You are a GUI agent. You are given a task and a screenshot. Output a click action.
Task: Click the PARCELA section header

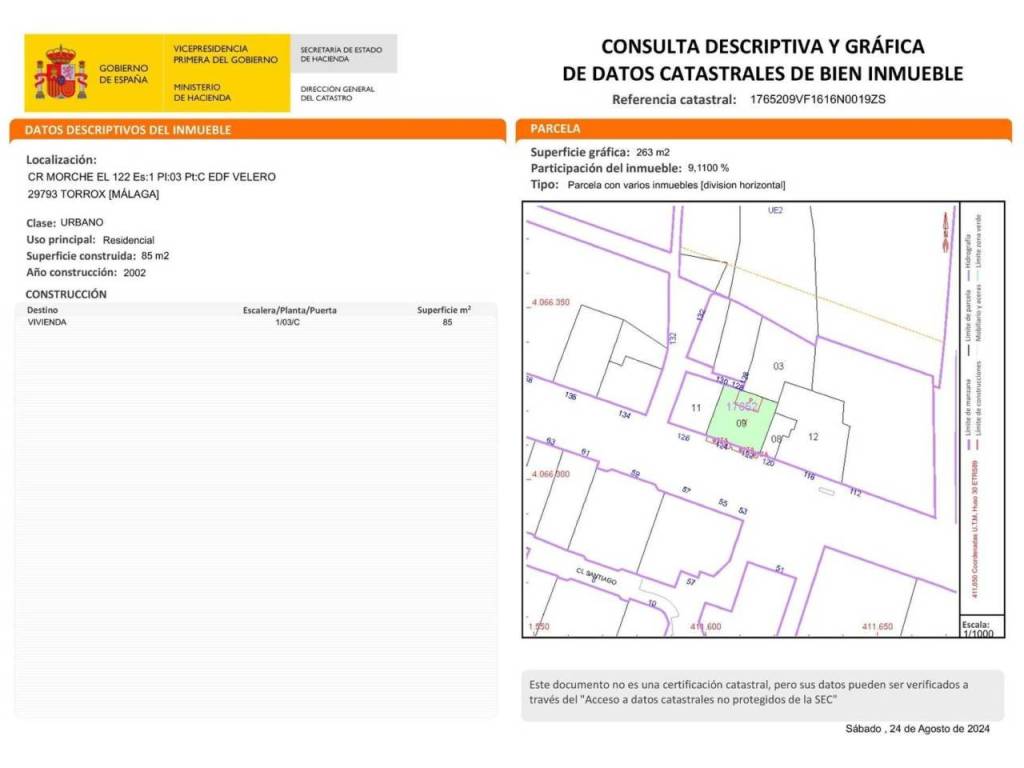[x=555, y=129]
